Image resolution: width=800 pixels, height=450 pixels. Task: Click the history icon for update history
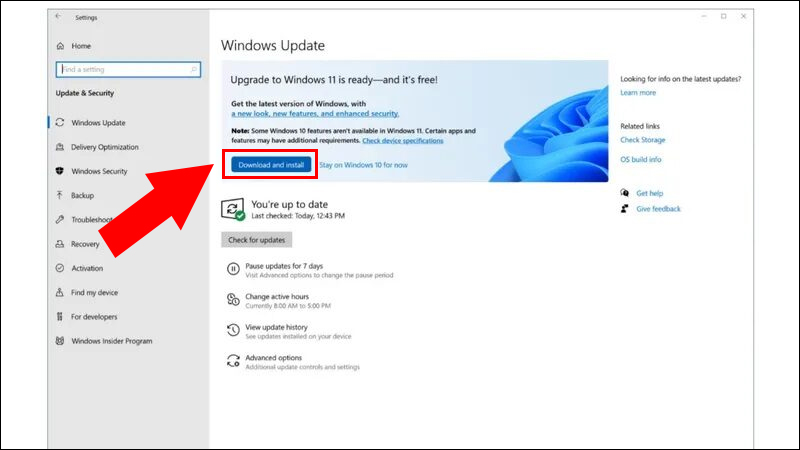tap(233, 330)
